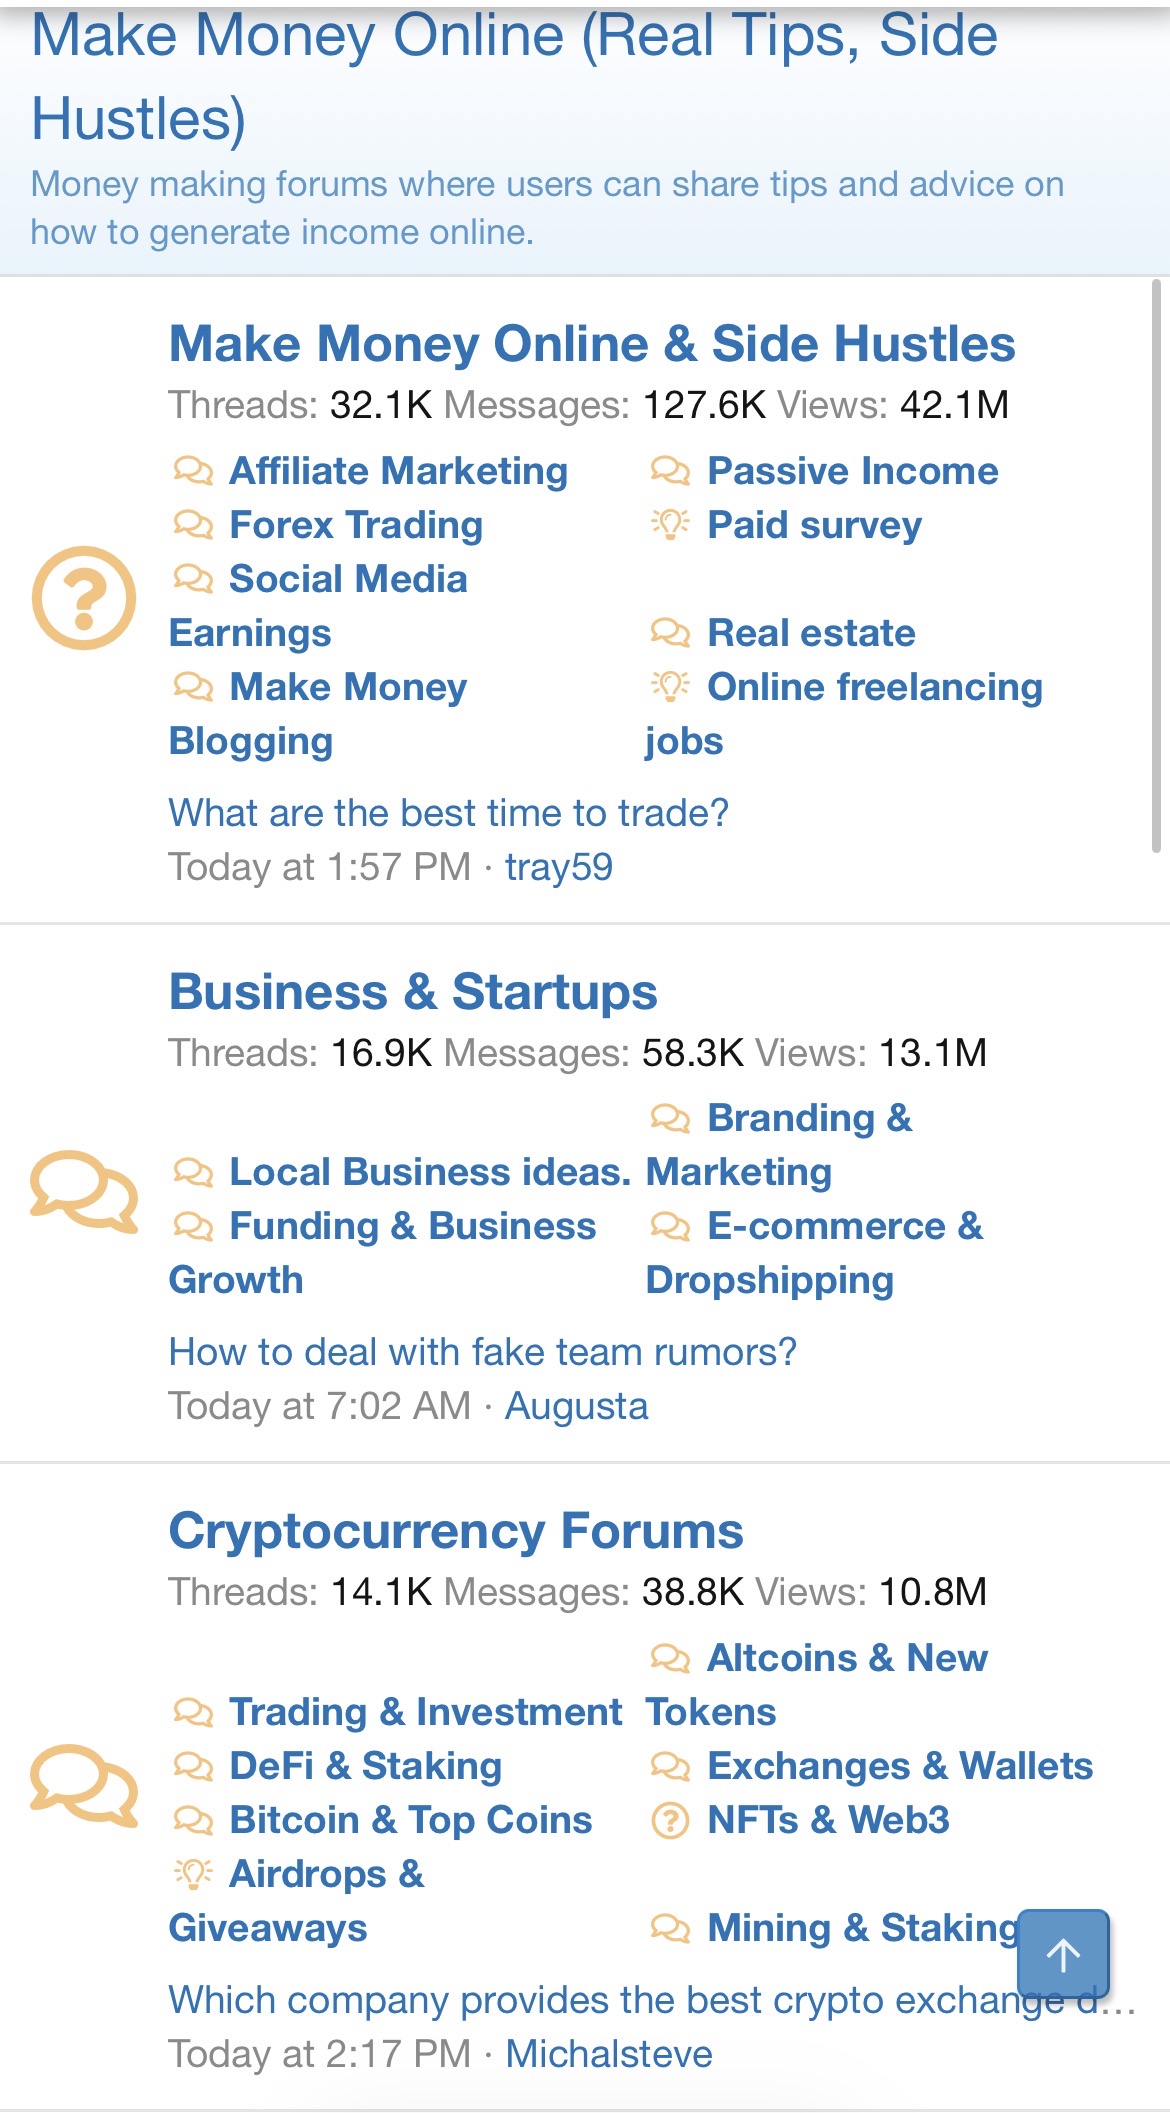Open the Cryptocurrency Forums section
The image size is (1170, 2113).
pos(456,1531)
